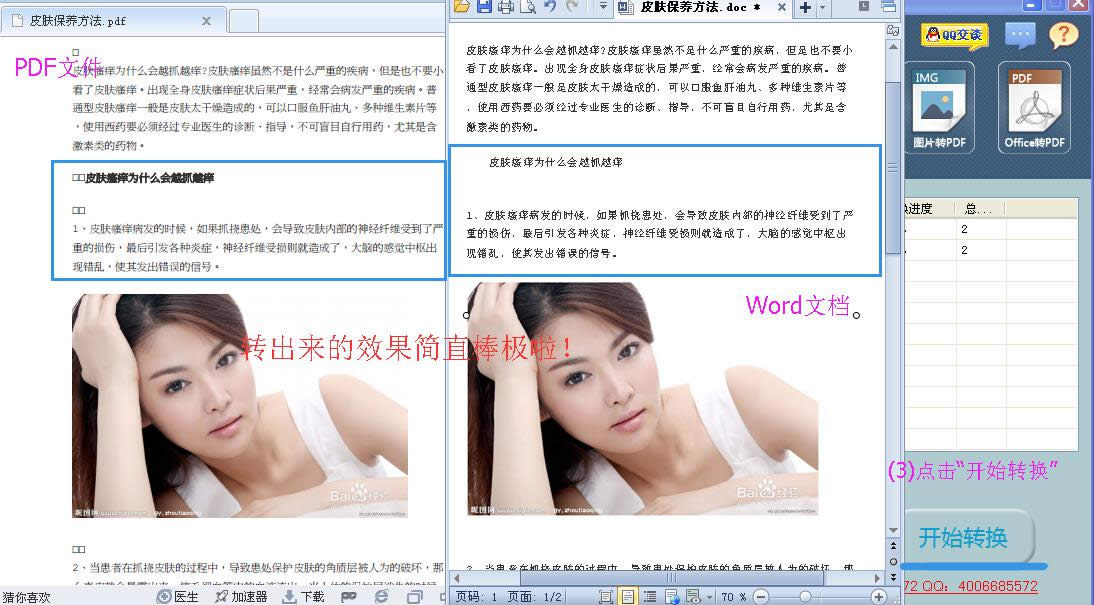Open the QQ交谈 chat button
The width and height of the screenshot is (1094, 605).
pos(954,35)
